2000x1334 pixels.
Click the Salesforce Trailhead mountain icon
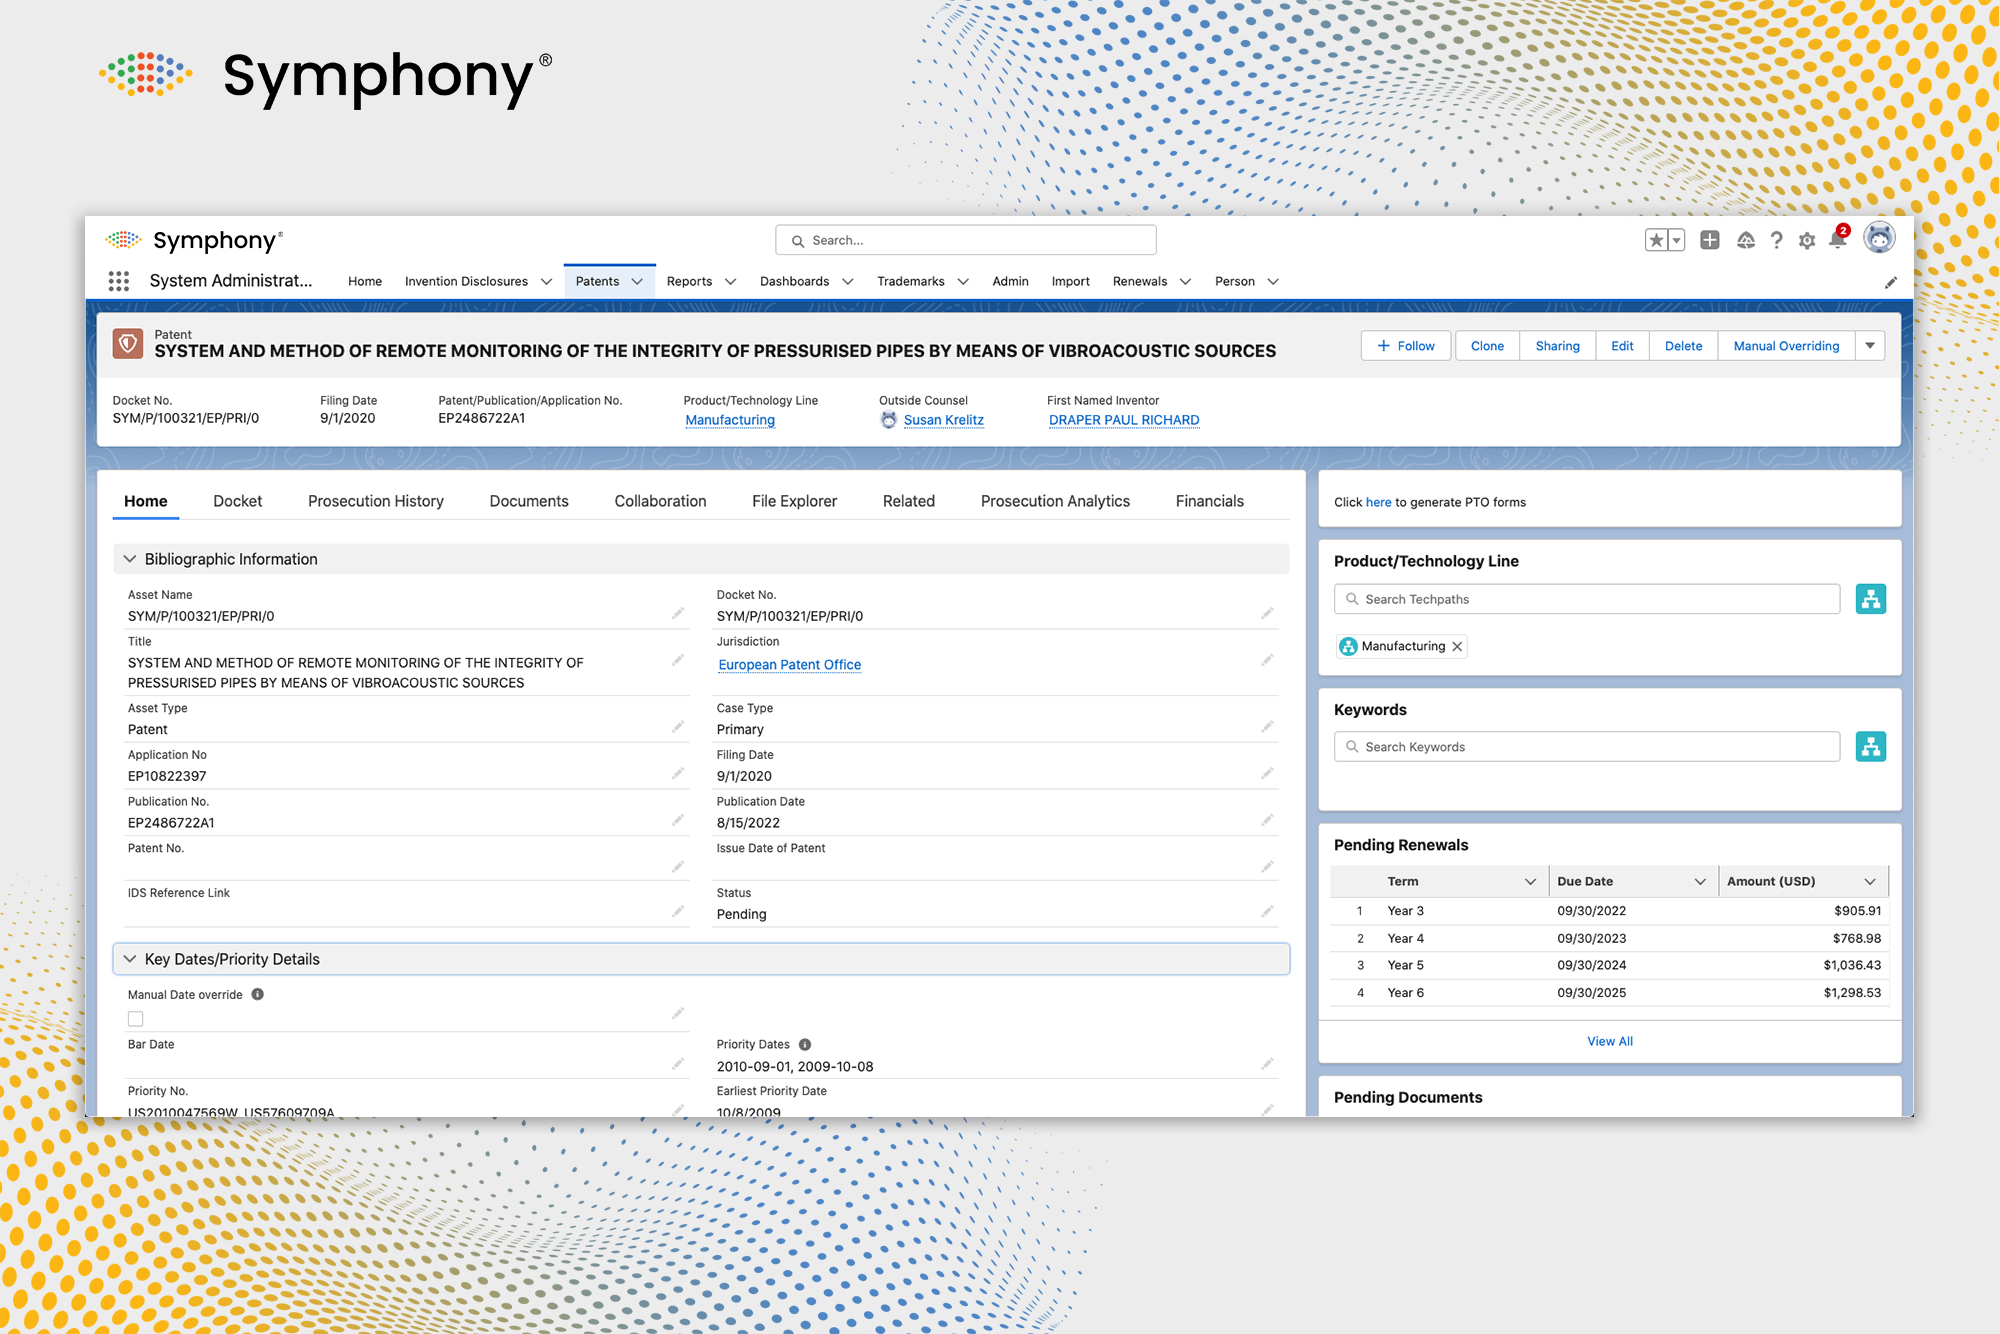(1745, 240)
